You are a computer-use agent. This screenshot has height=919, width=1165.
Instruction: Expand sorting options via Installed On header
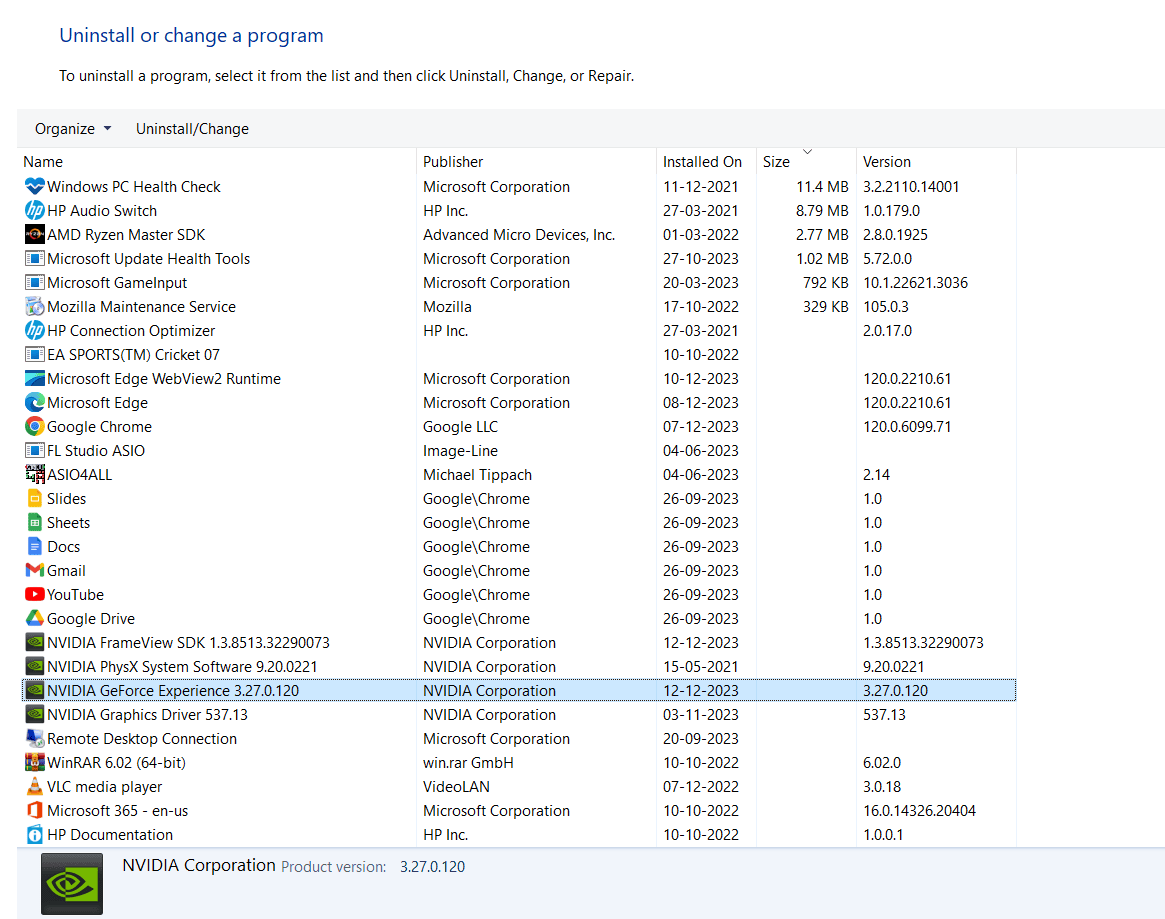pos(703,161)
